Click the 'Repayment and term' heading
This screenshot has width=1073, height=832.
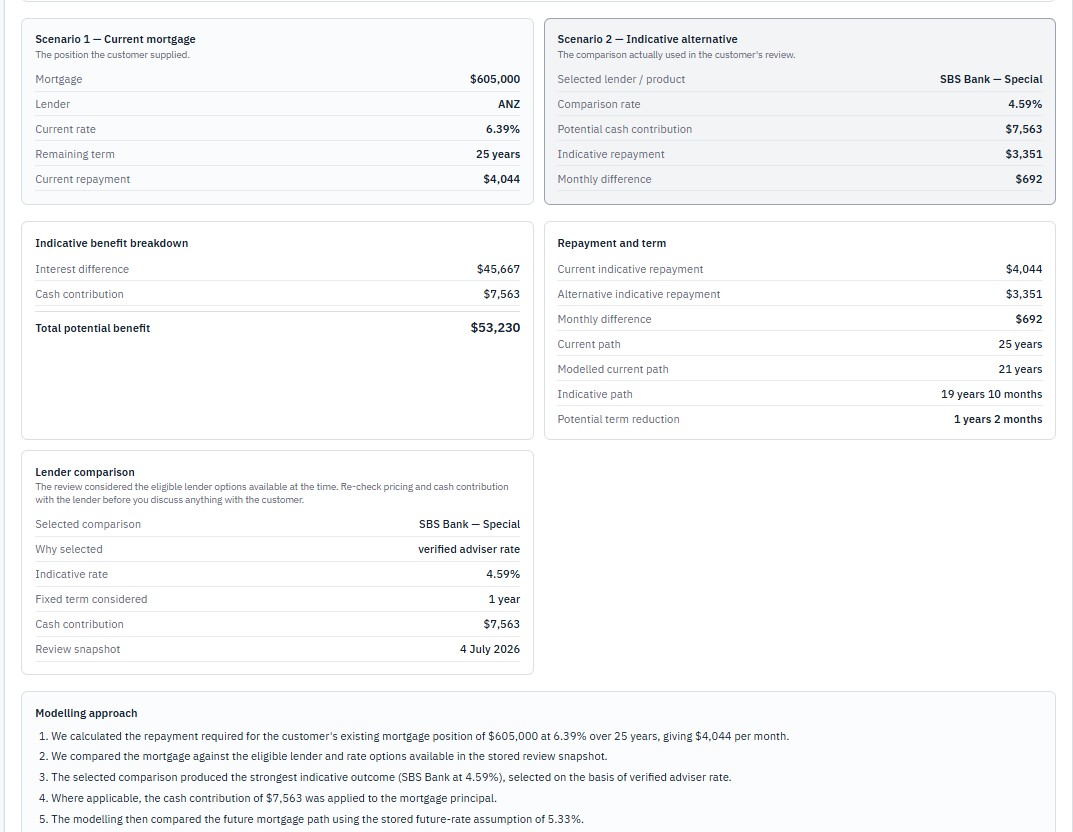pyautogui.click(x=611, y=243)
